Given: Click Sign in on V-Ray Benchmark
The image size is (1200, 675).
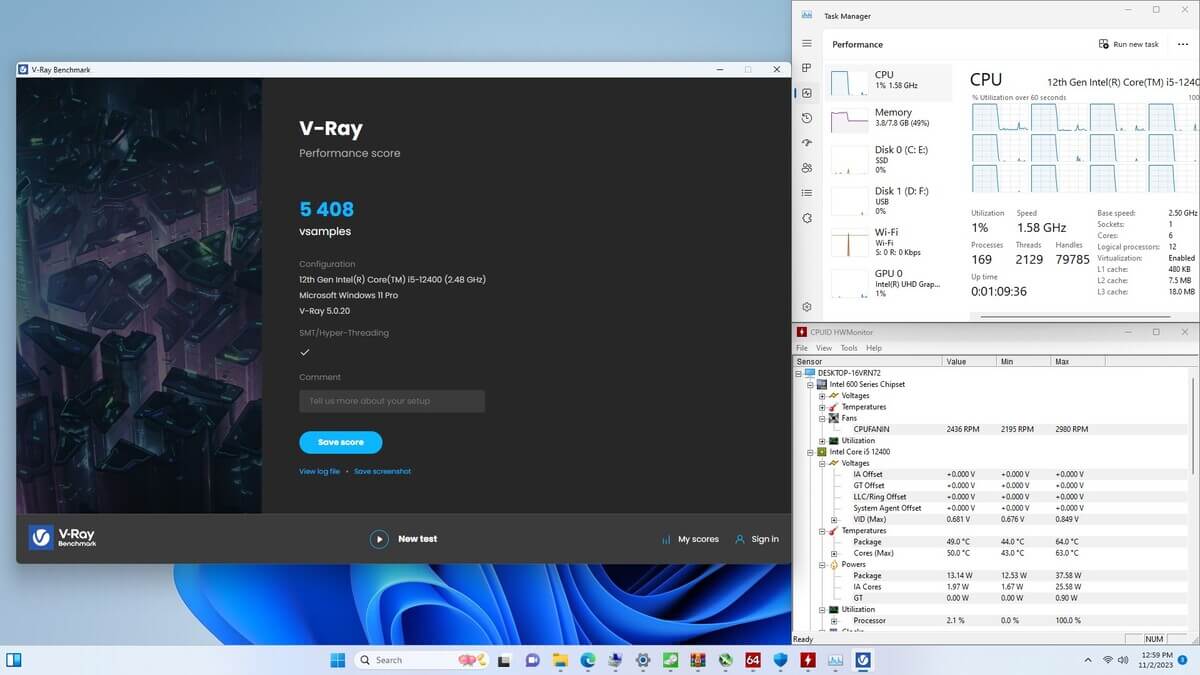Looking at the screenshot, I should [x=757, y=539].
